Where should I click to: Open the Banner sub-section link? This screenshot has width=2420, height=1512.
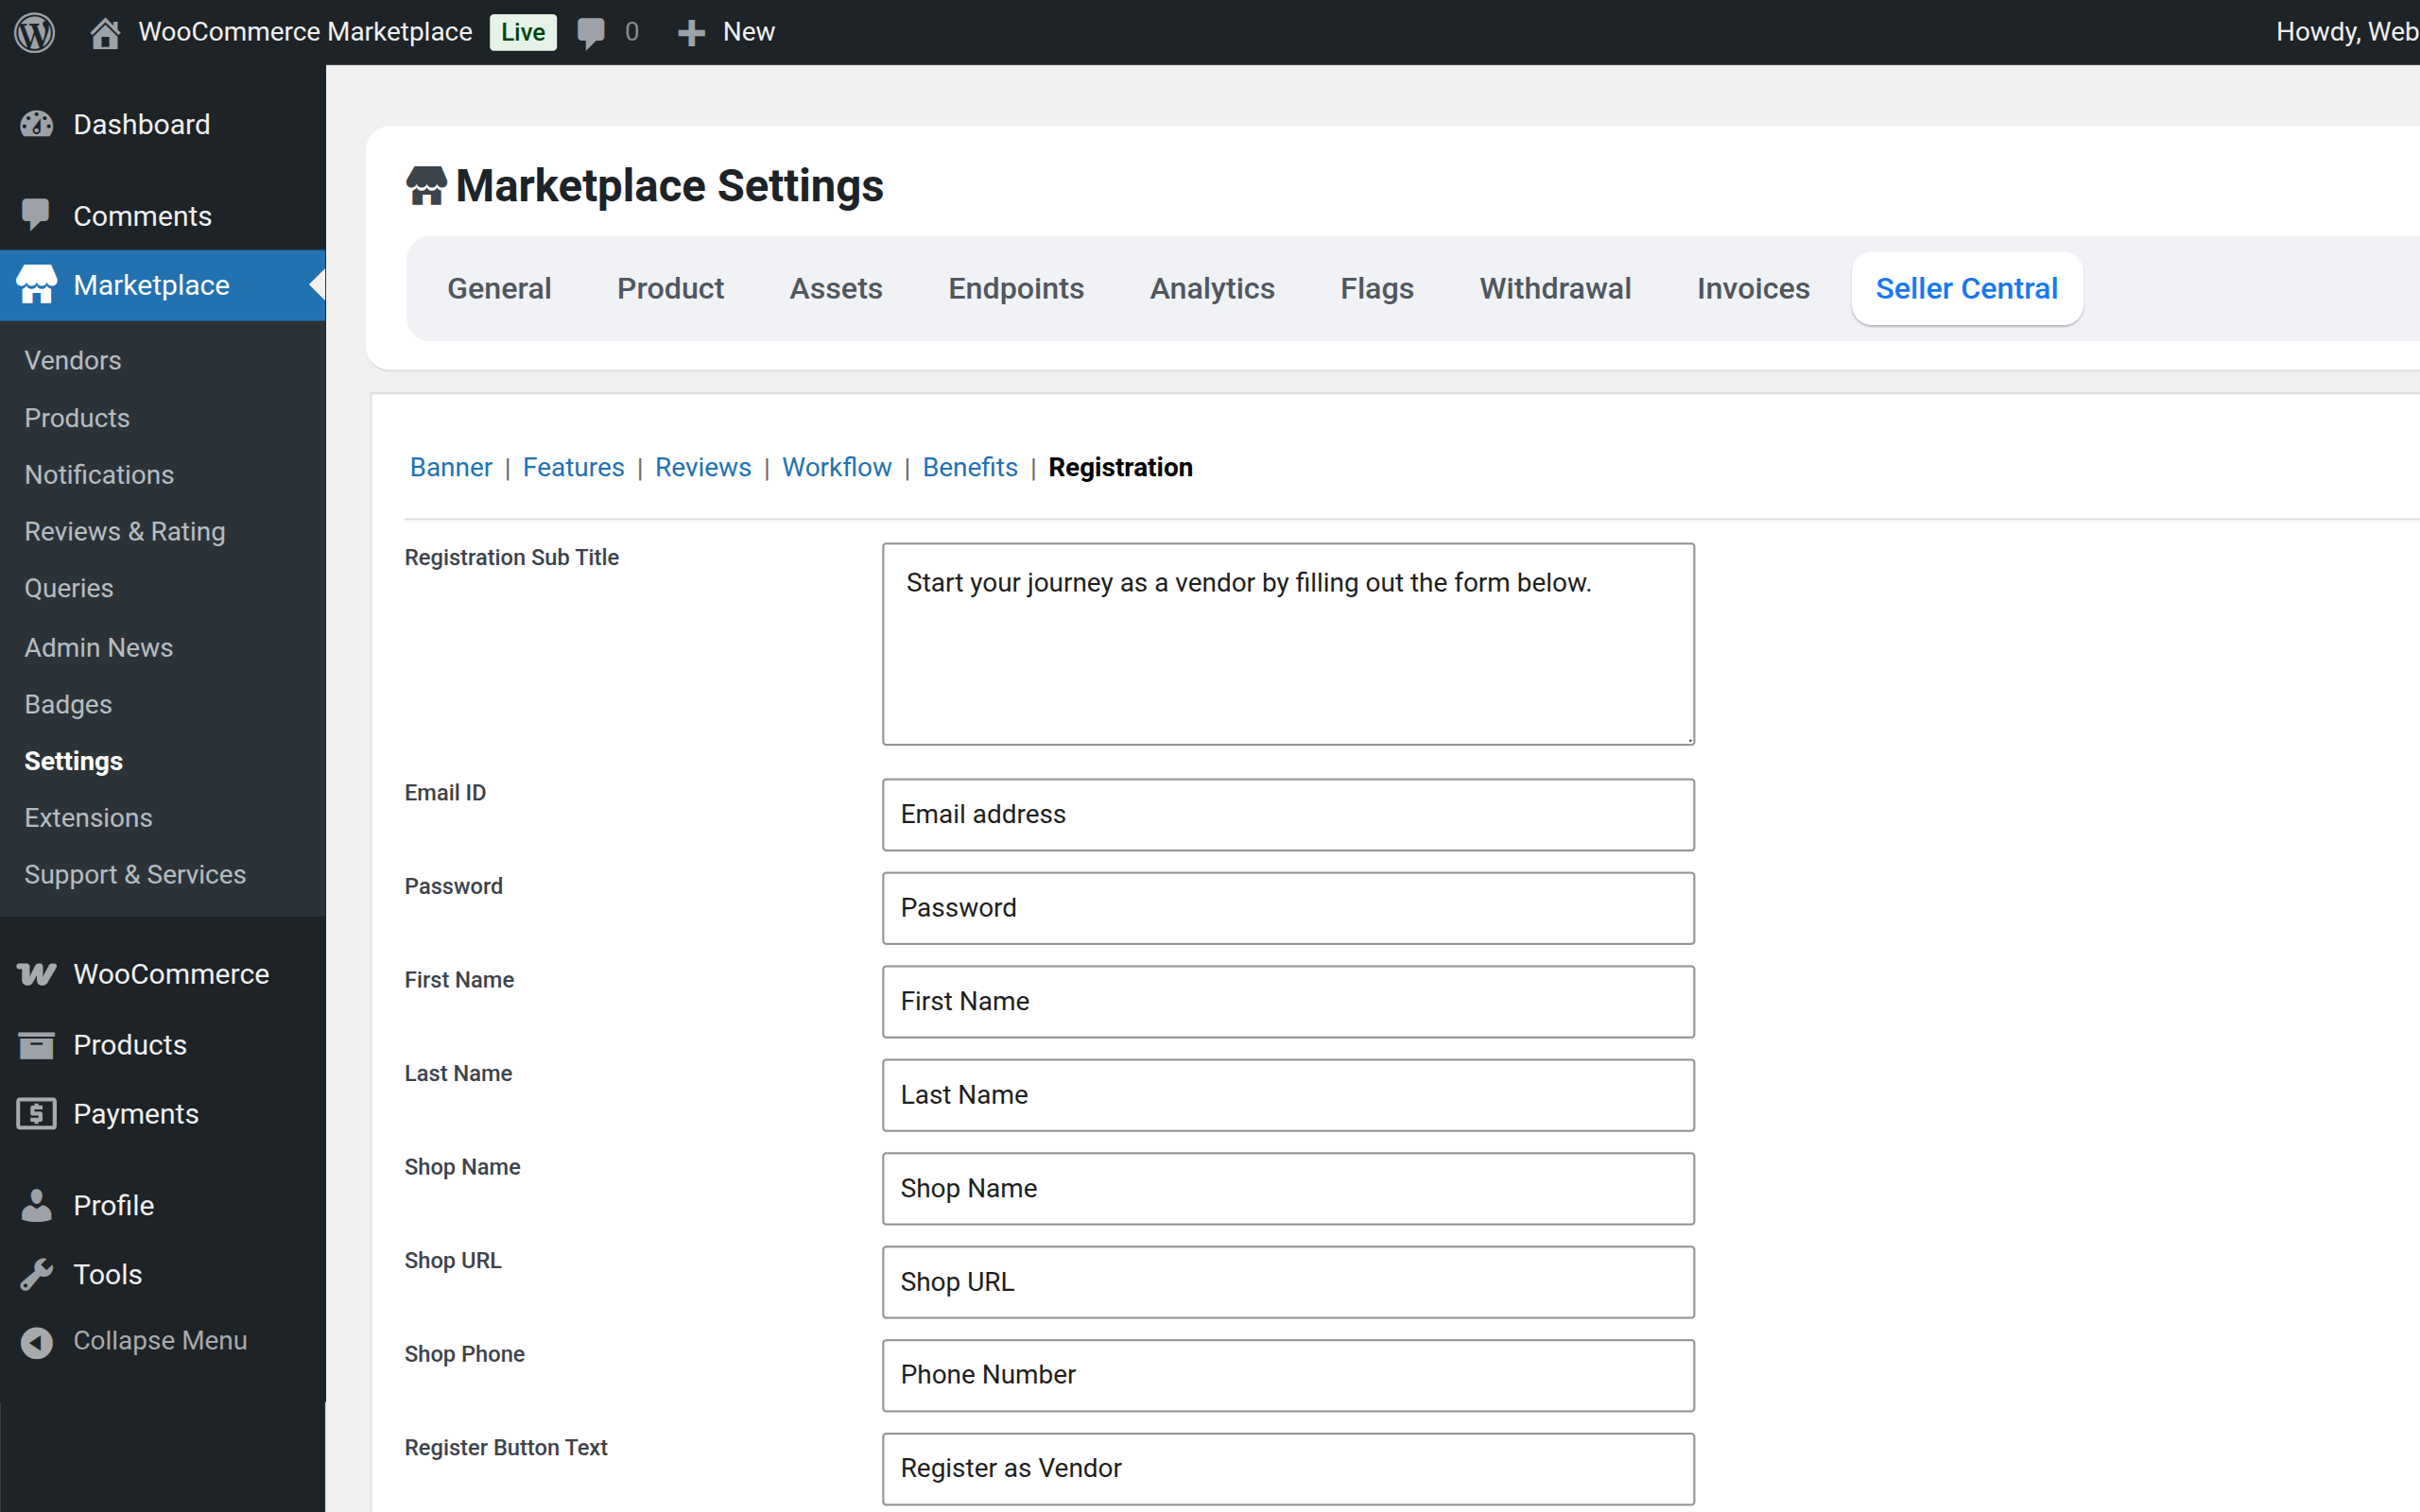451,467
